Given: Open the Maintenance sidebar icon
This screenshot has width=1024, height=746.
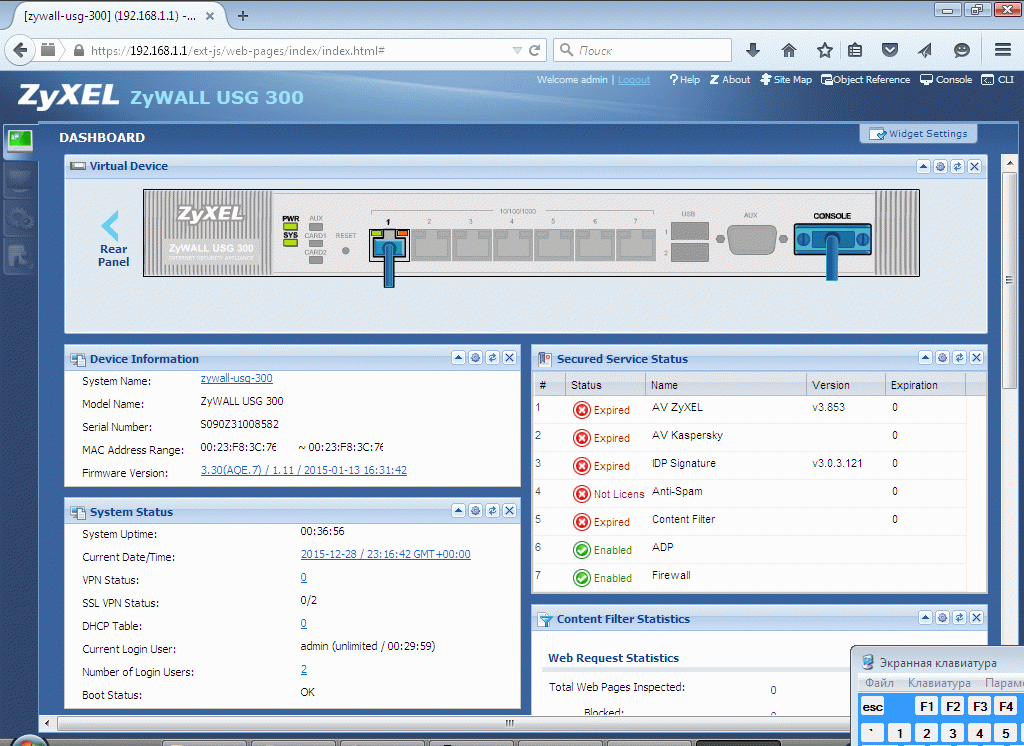Looking at the screenshot, I should 20,257.
